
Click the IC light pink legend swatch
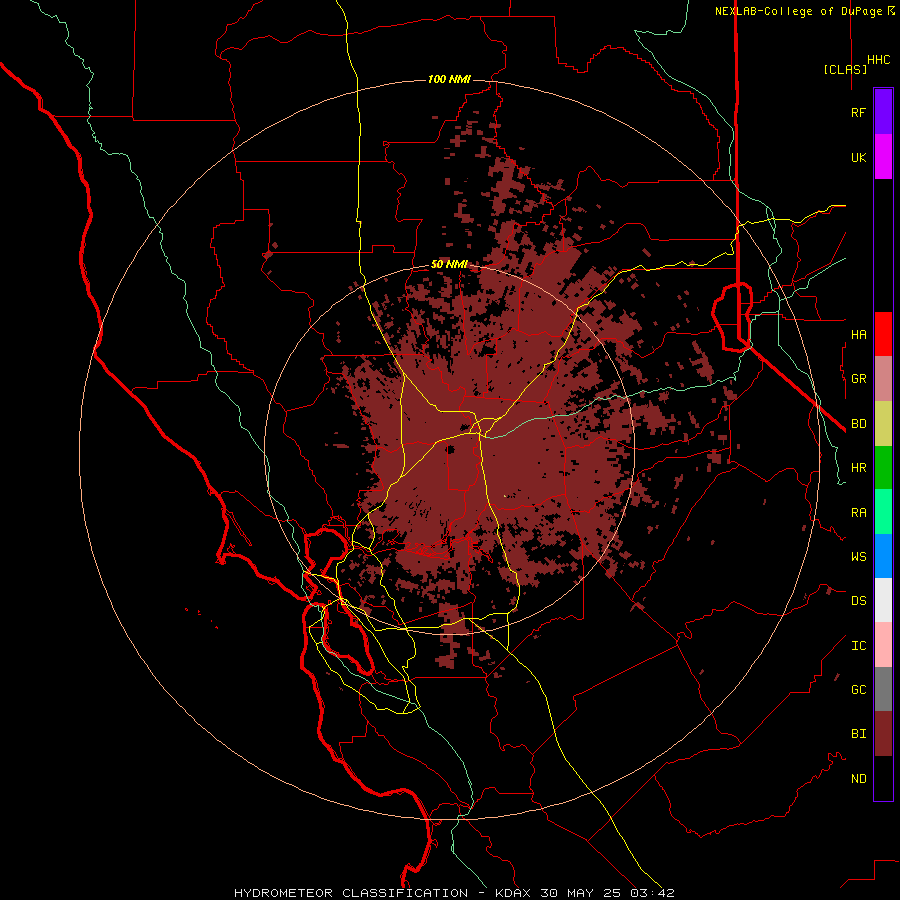883,645
